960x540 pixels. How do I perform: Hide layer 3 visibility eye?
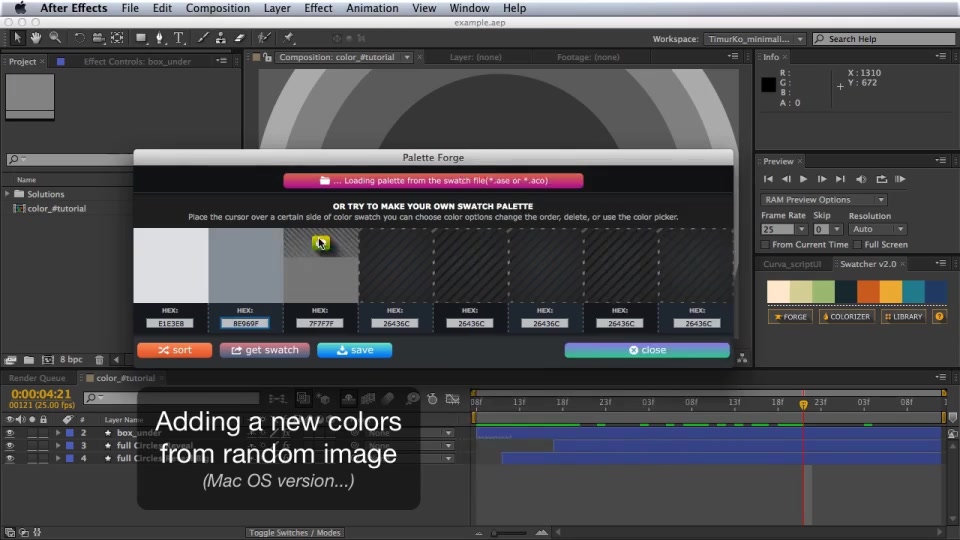(x=9, y=446)
